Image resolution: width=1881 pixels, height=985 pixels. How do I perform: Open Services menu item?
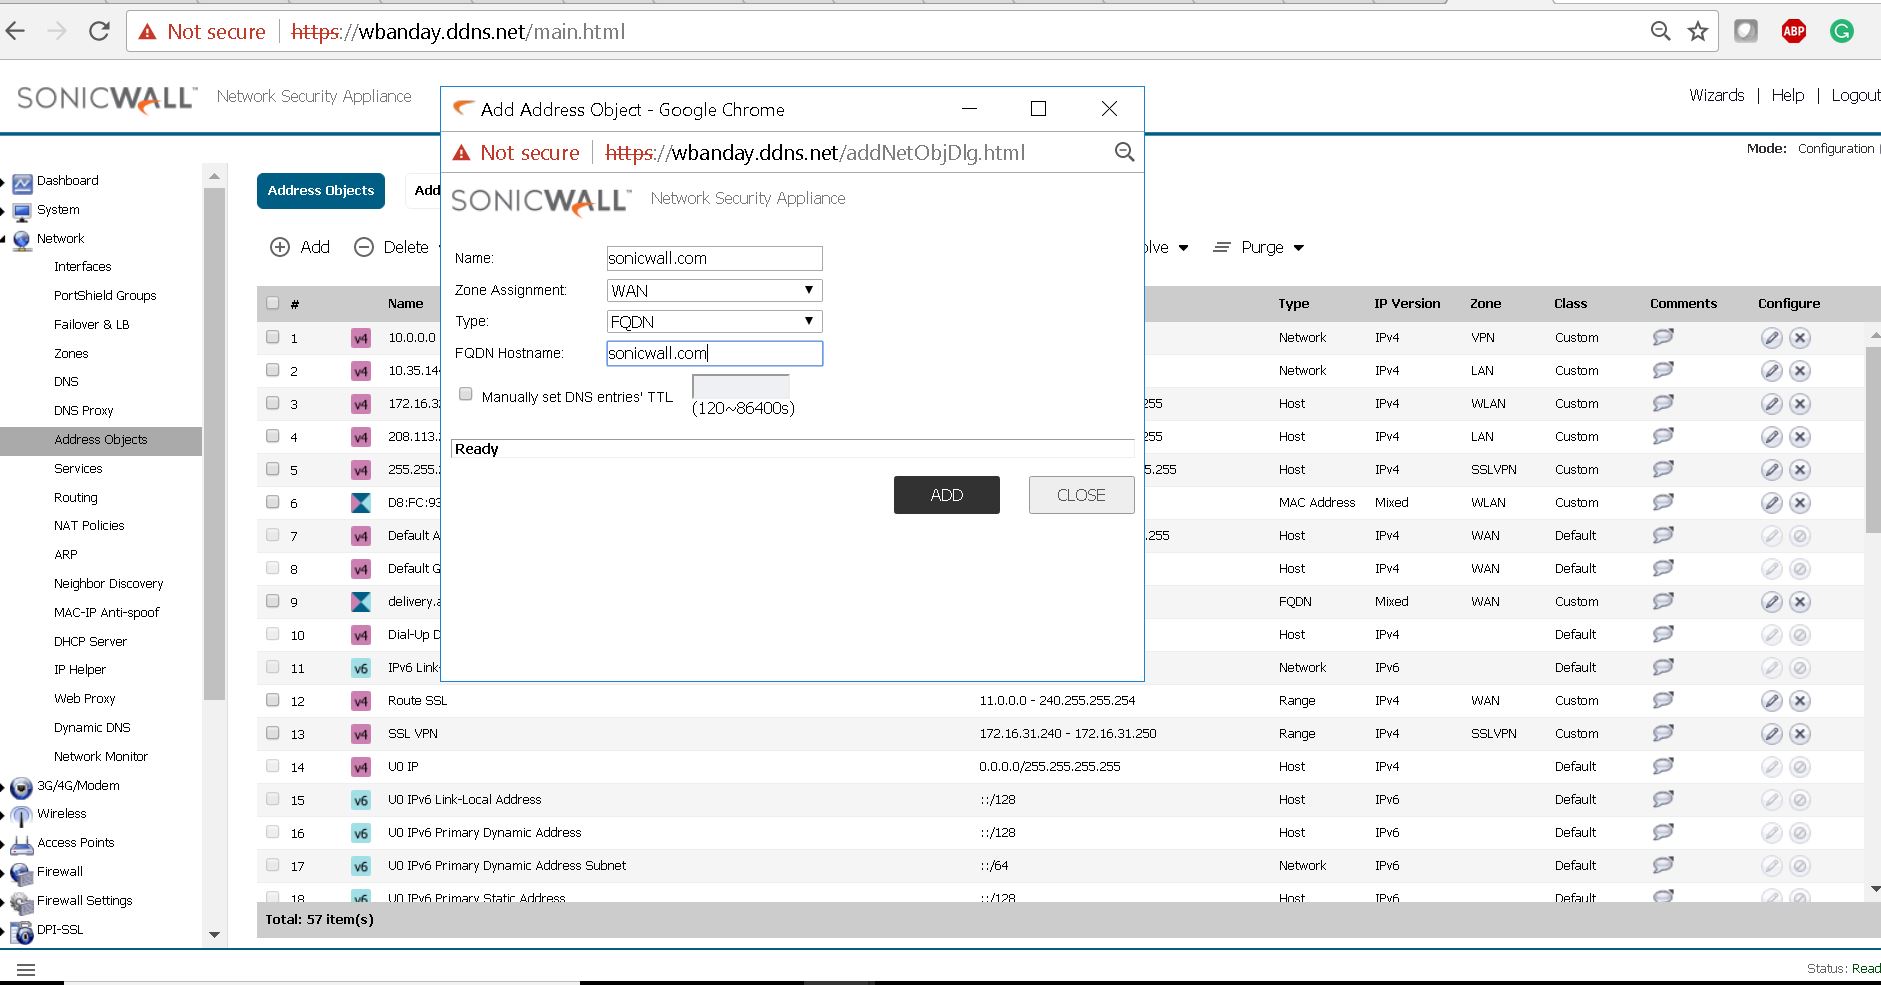pyautogui.click(x=78, y=469)
